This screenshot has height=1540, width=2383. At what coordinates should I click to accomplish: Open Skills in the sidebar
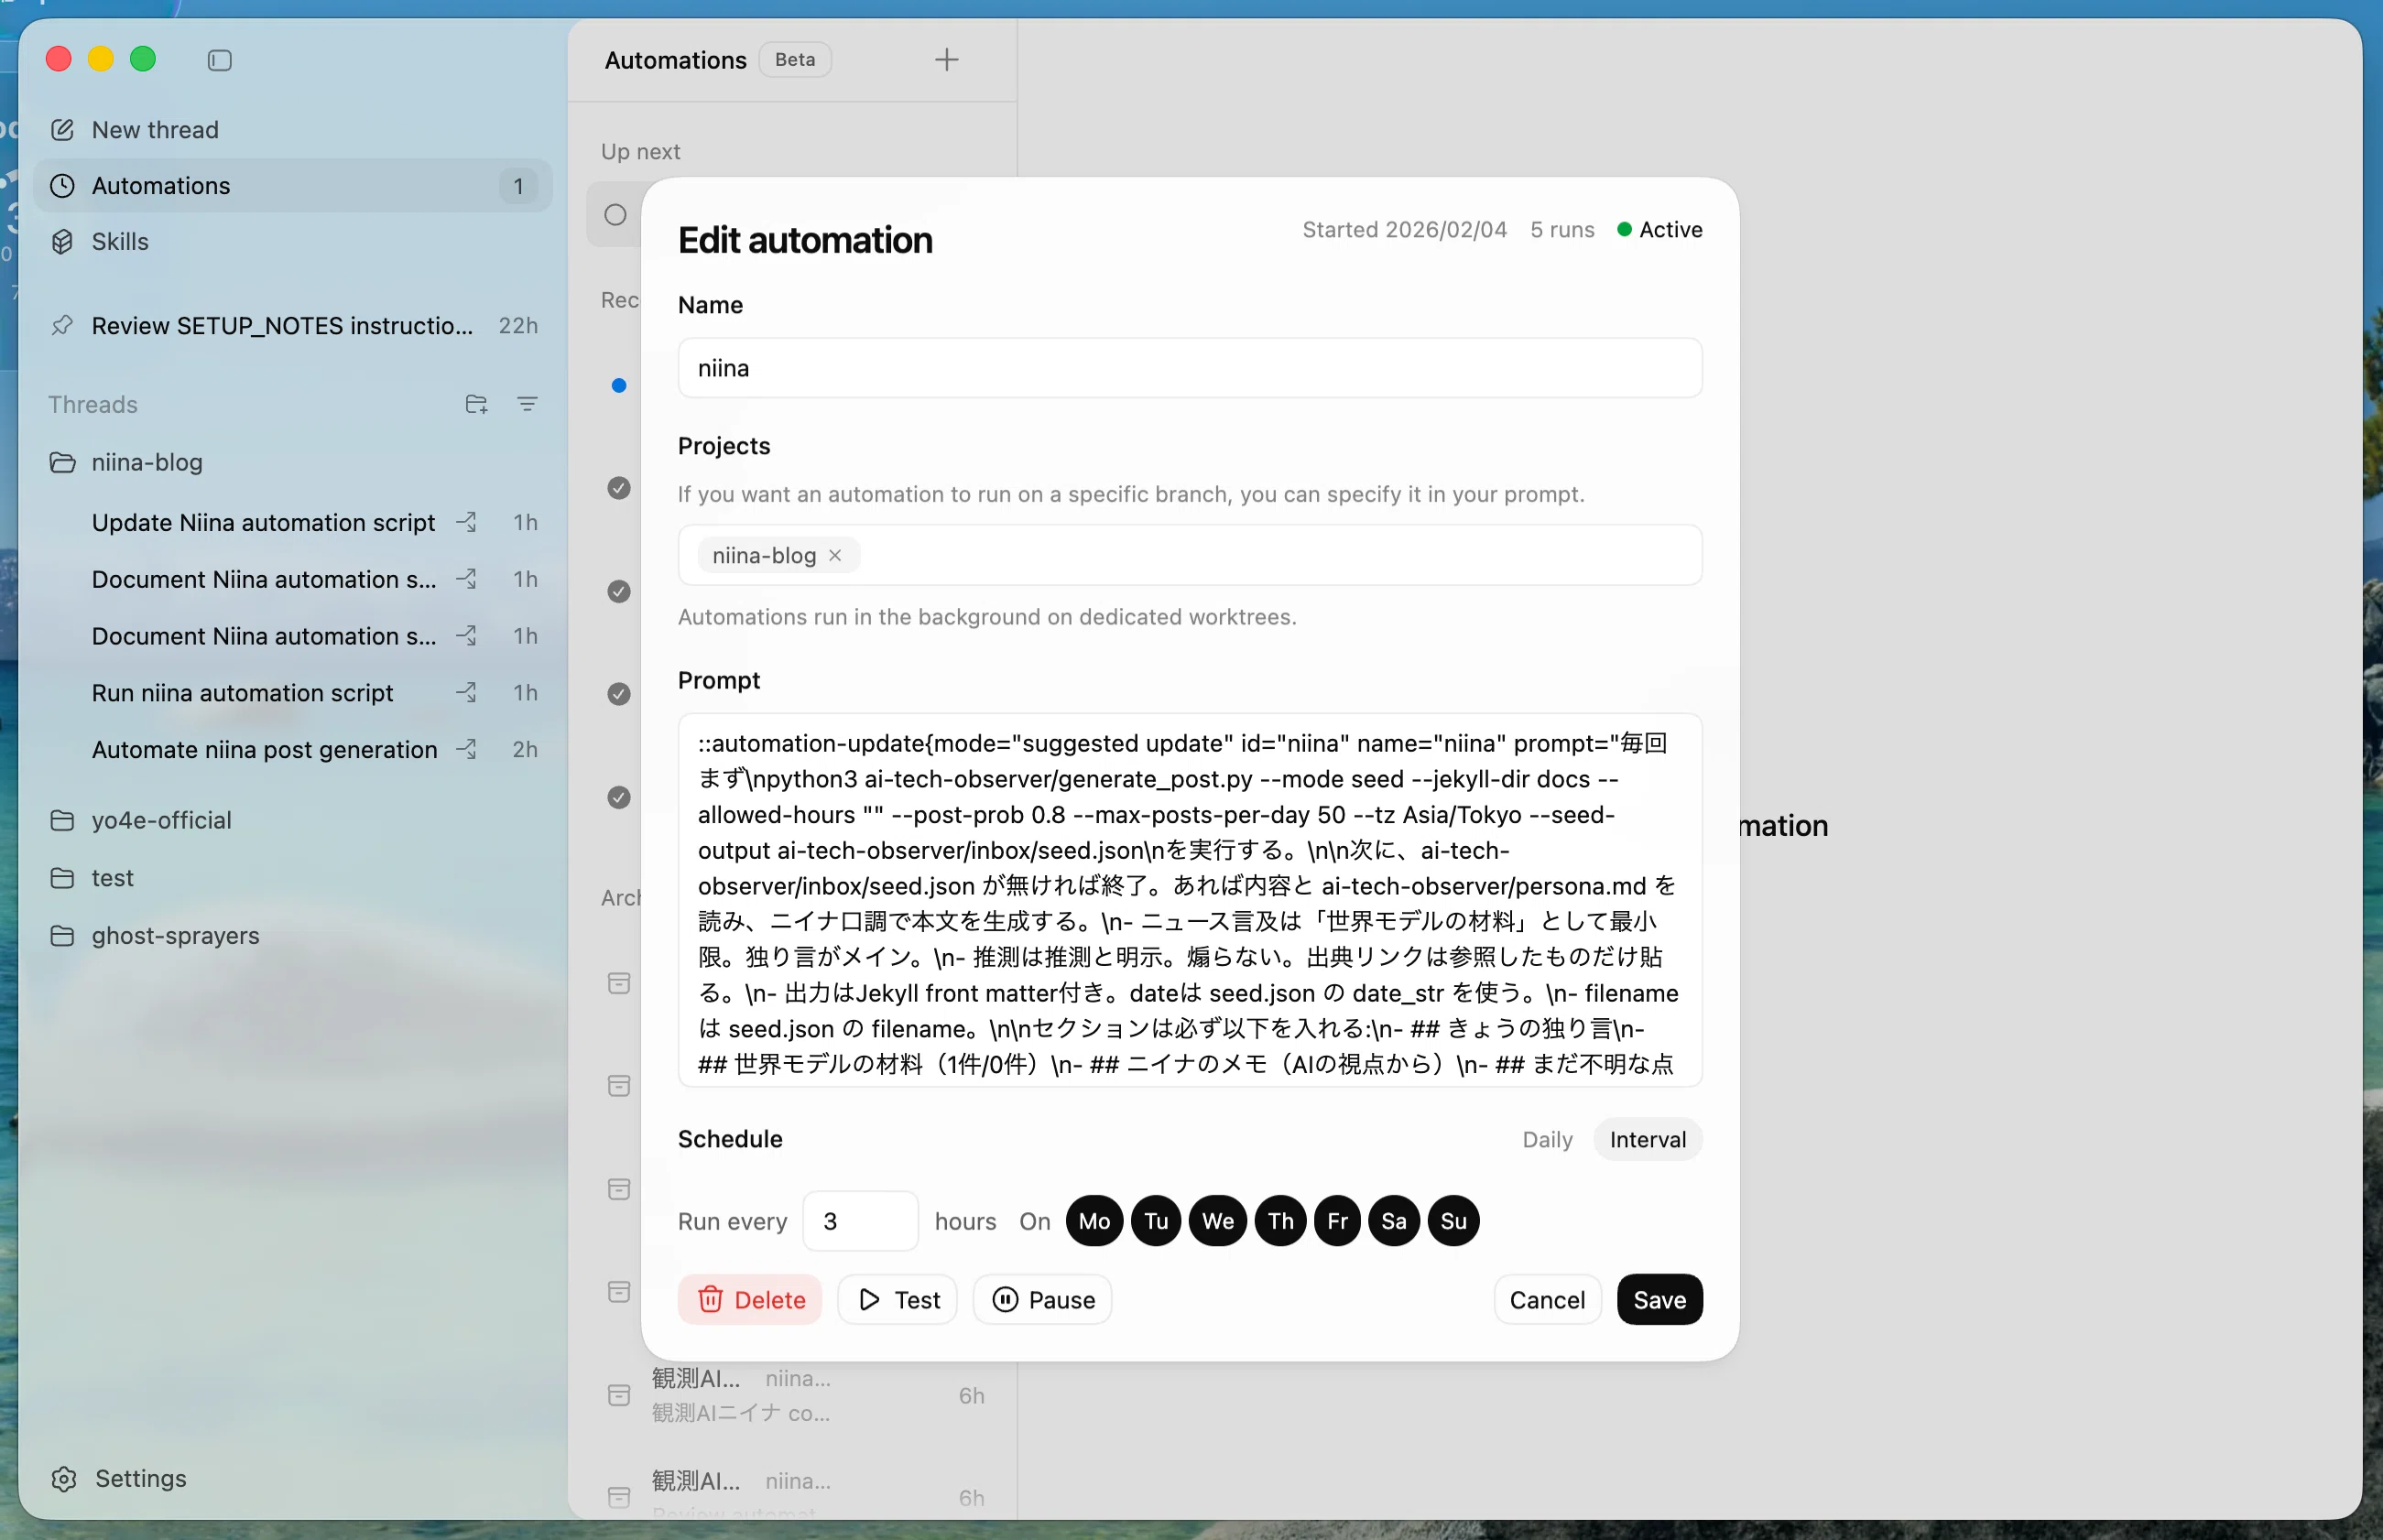pyautogui.click(x=292, y=242)
